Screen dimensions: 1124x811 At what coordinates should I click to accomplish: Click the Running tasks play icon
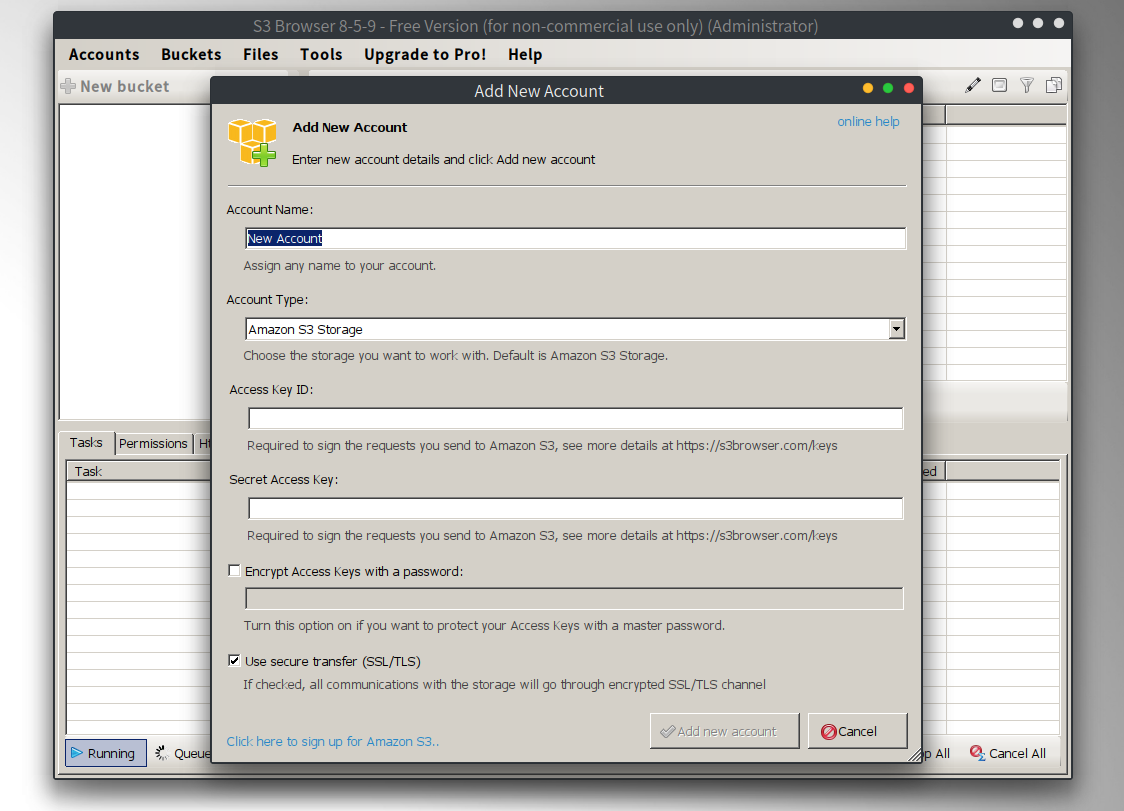78,753
